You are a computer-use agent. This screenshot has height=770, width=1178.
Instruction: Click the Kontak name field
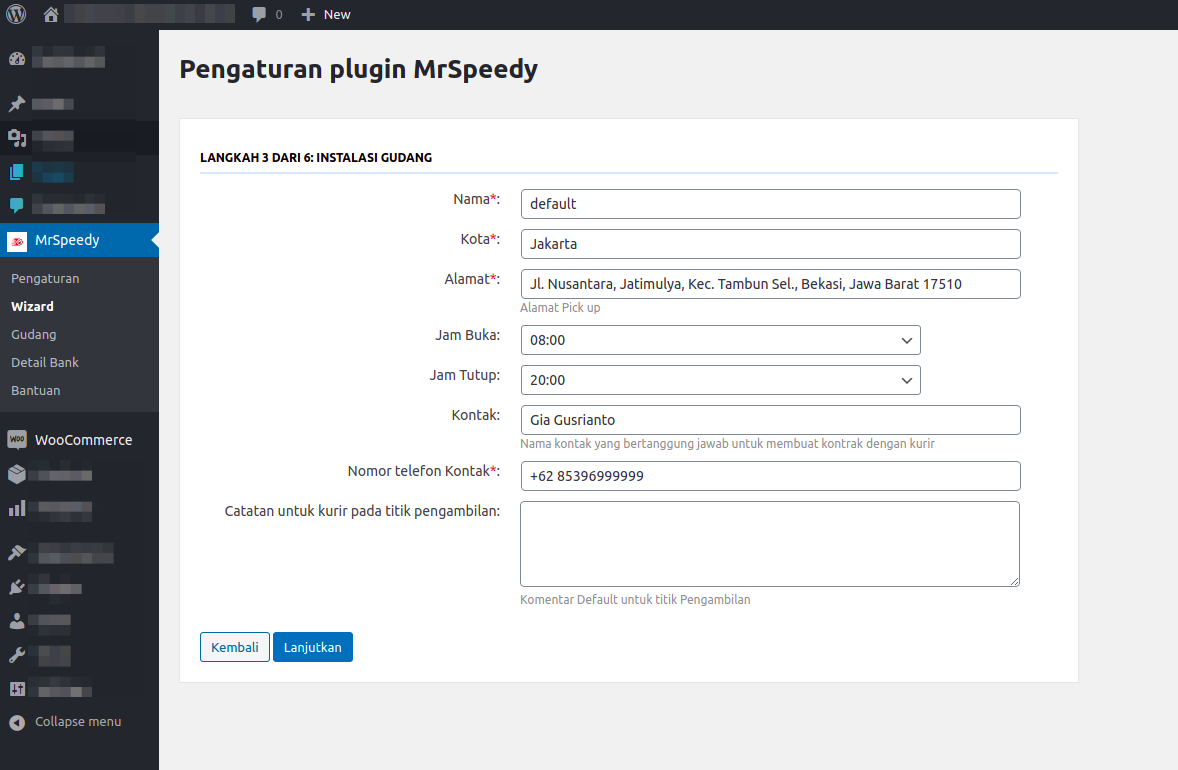pyautogui.click(x=770, y=420)
